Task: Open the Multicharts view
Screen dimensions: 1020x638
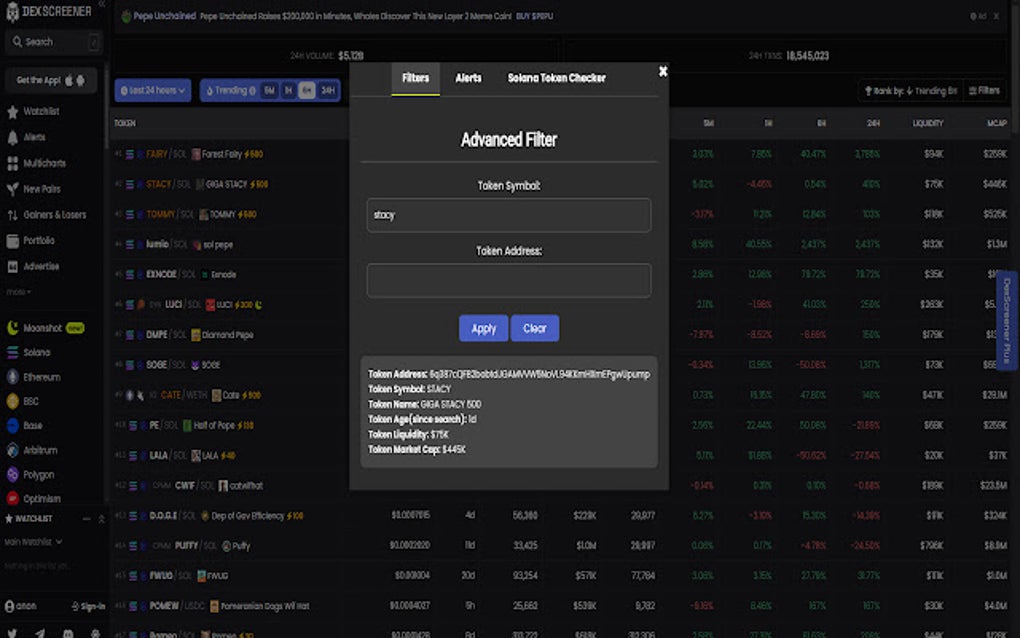Action: point(47,162)
